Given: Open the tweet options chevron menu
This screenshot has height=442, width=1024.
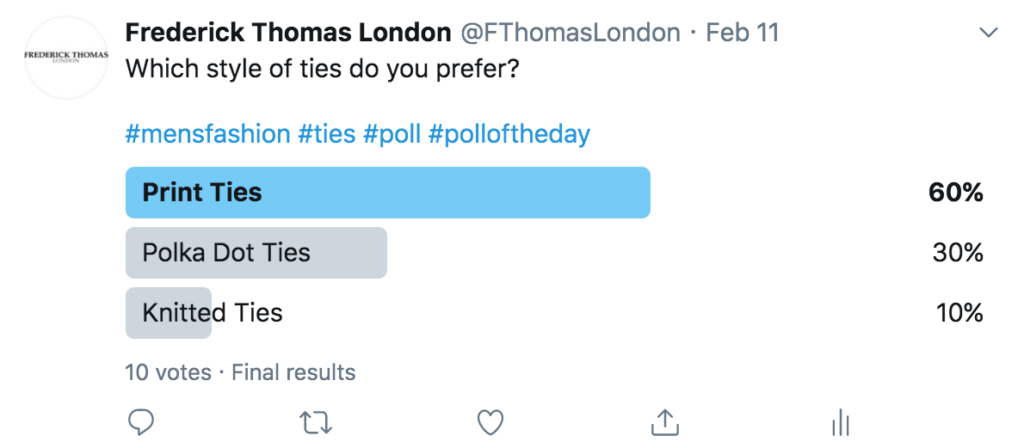Looking at the screenshot, I should [x=989, y=33].
